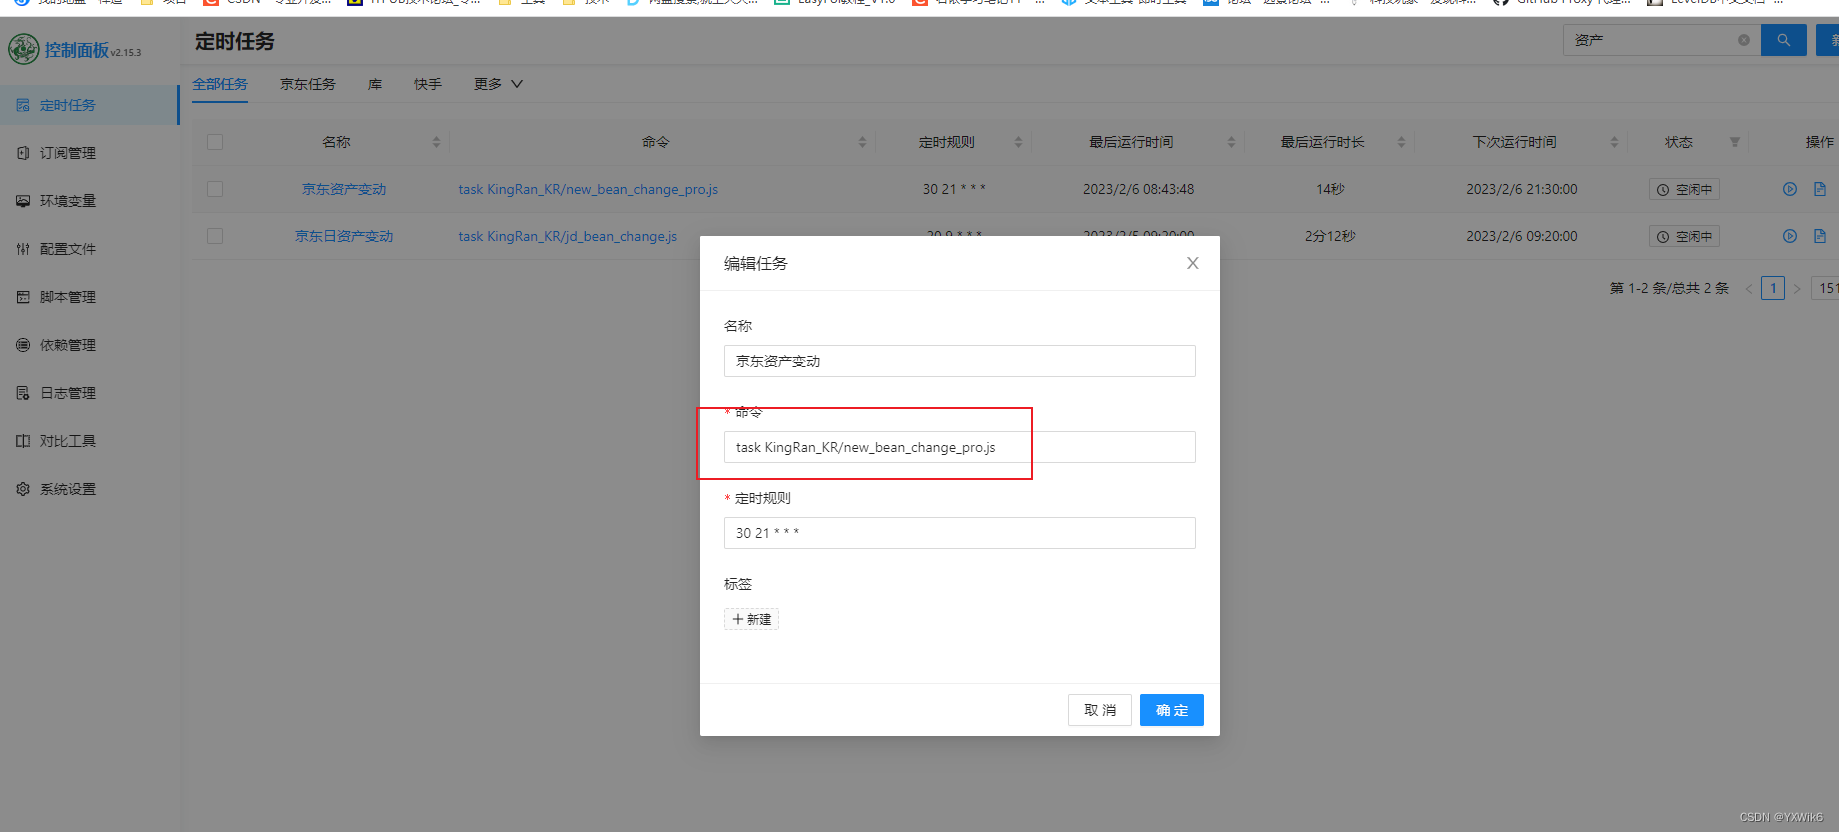Open the 状态 column filter icon
Viewport: 1839px width, 832px height.
click(1735, 142)
